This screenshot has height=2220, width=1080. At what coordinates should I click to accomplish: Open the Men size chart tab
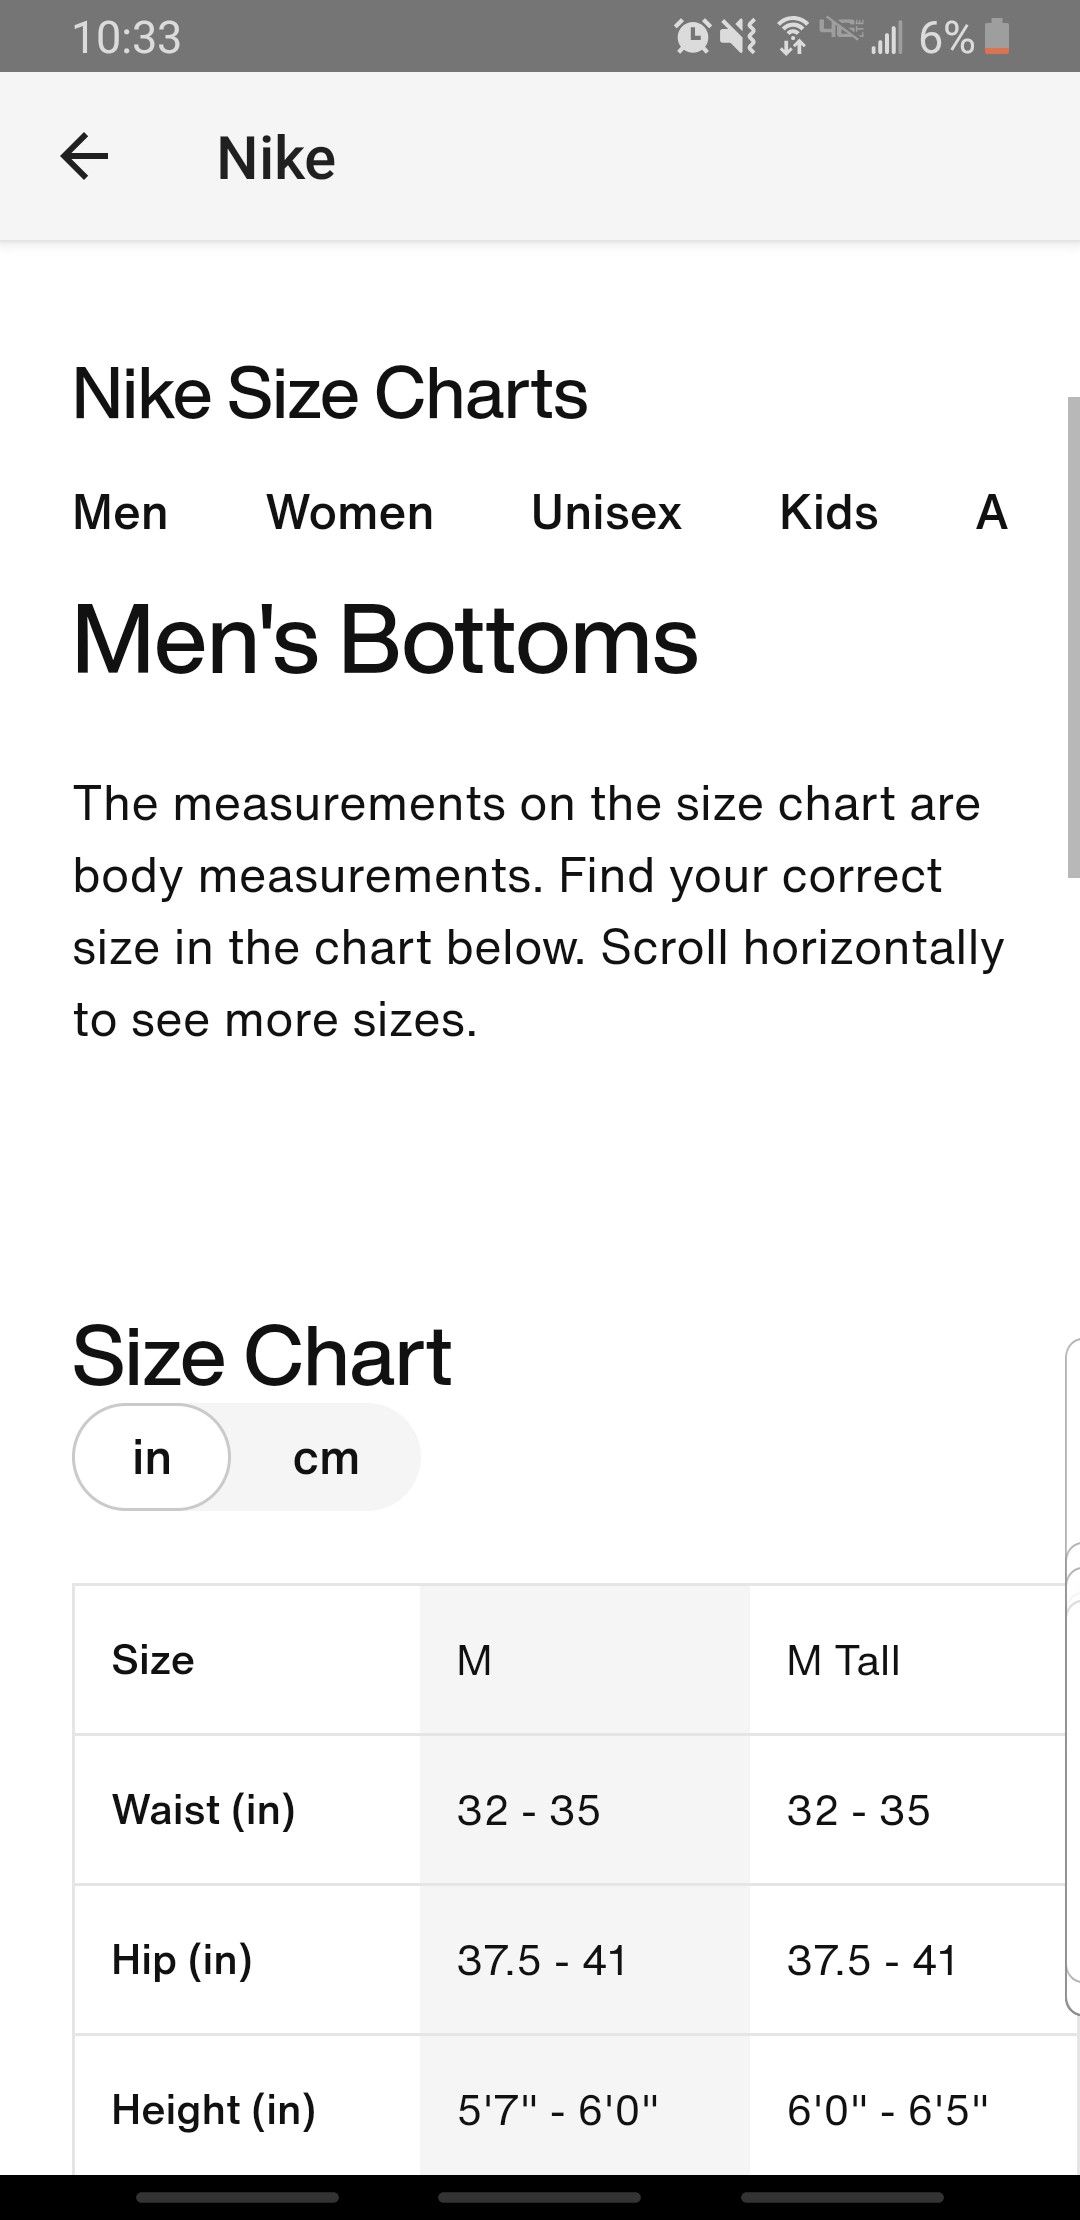pyautogui.click(x=120, y=512)
